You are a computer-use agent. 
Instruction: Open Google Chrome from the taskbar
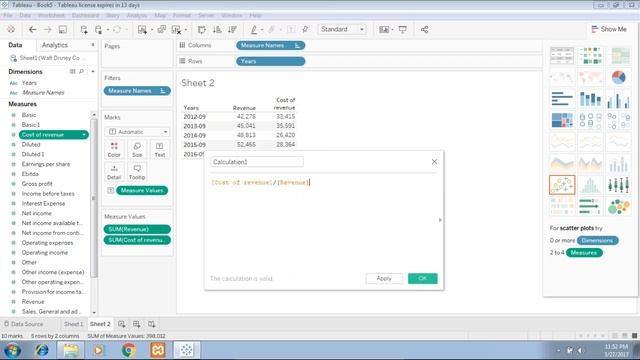(129, 350)
